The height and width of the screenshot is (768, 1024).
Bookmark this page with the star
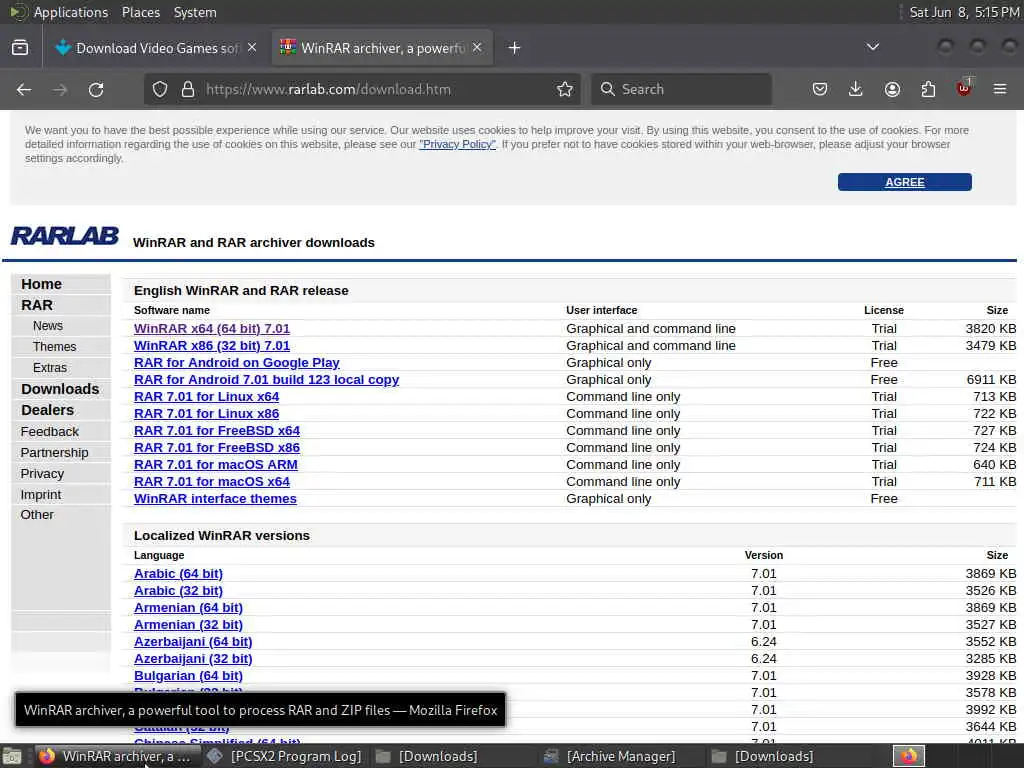click(565, 89)
